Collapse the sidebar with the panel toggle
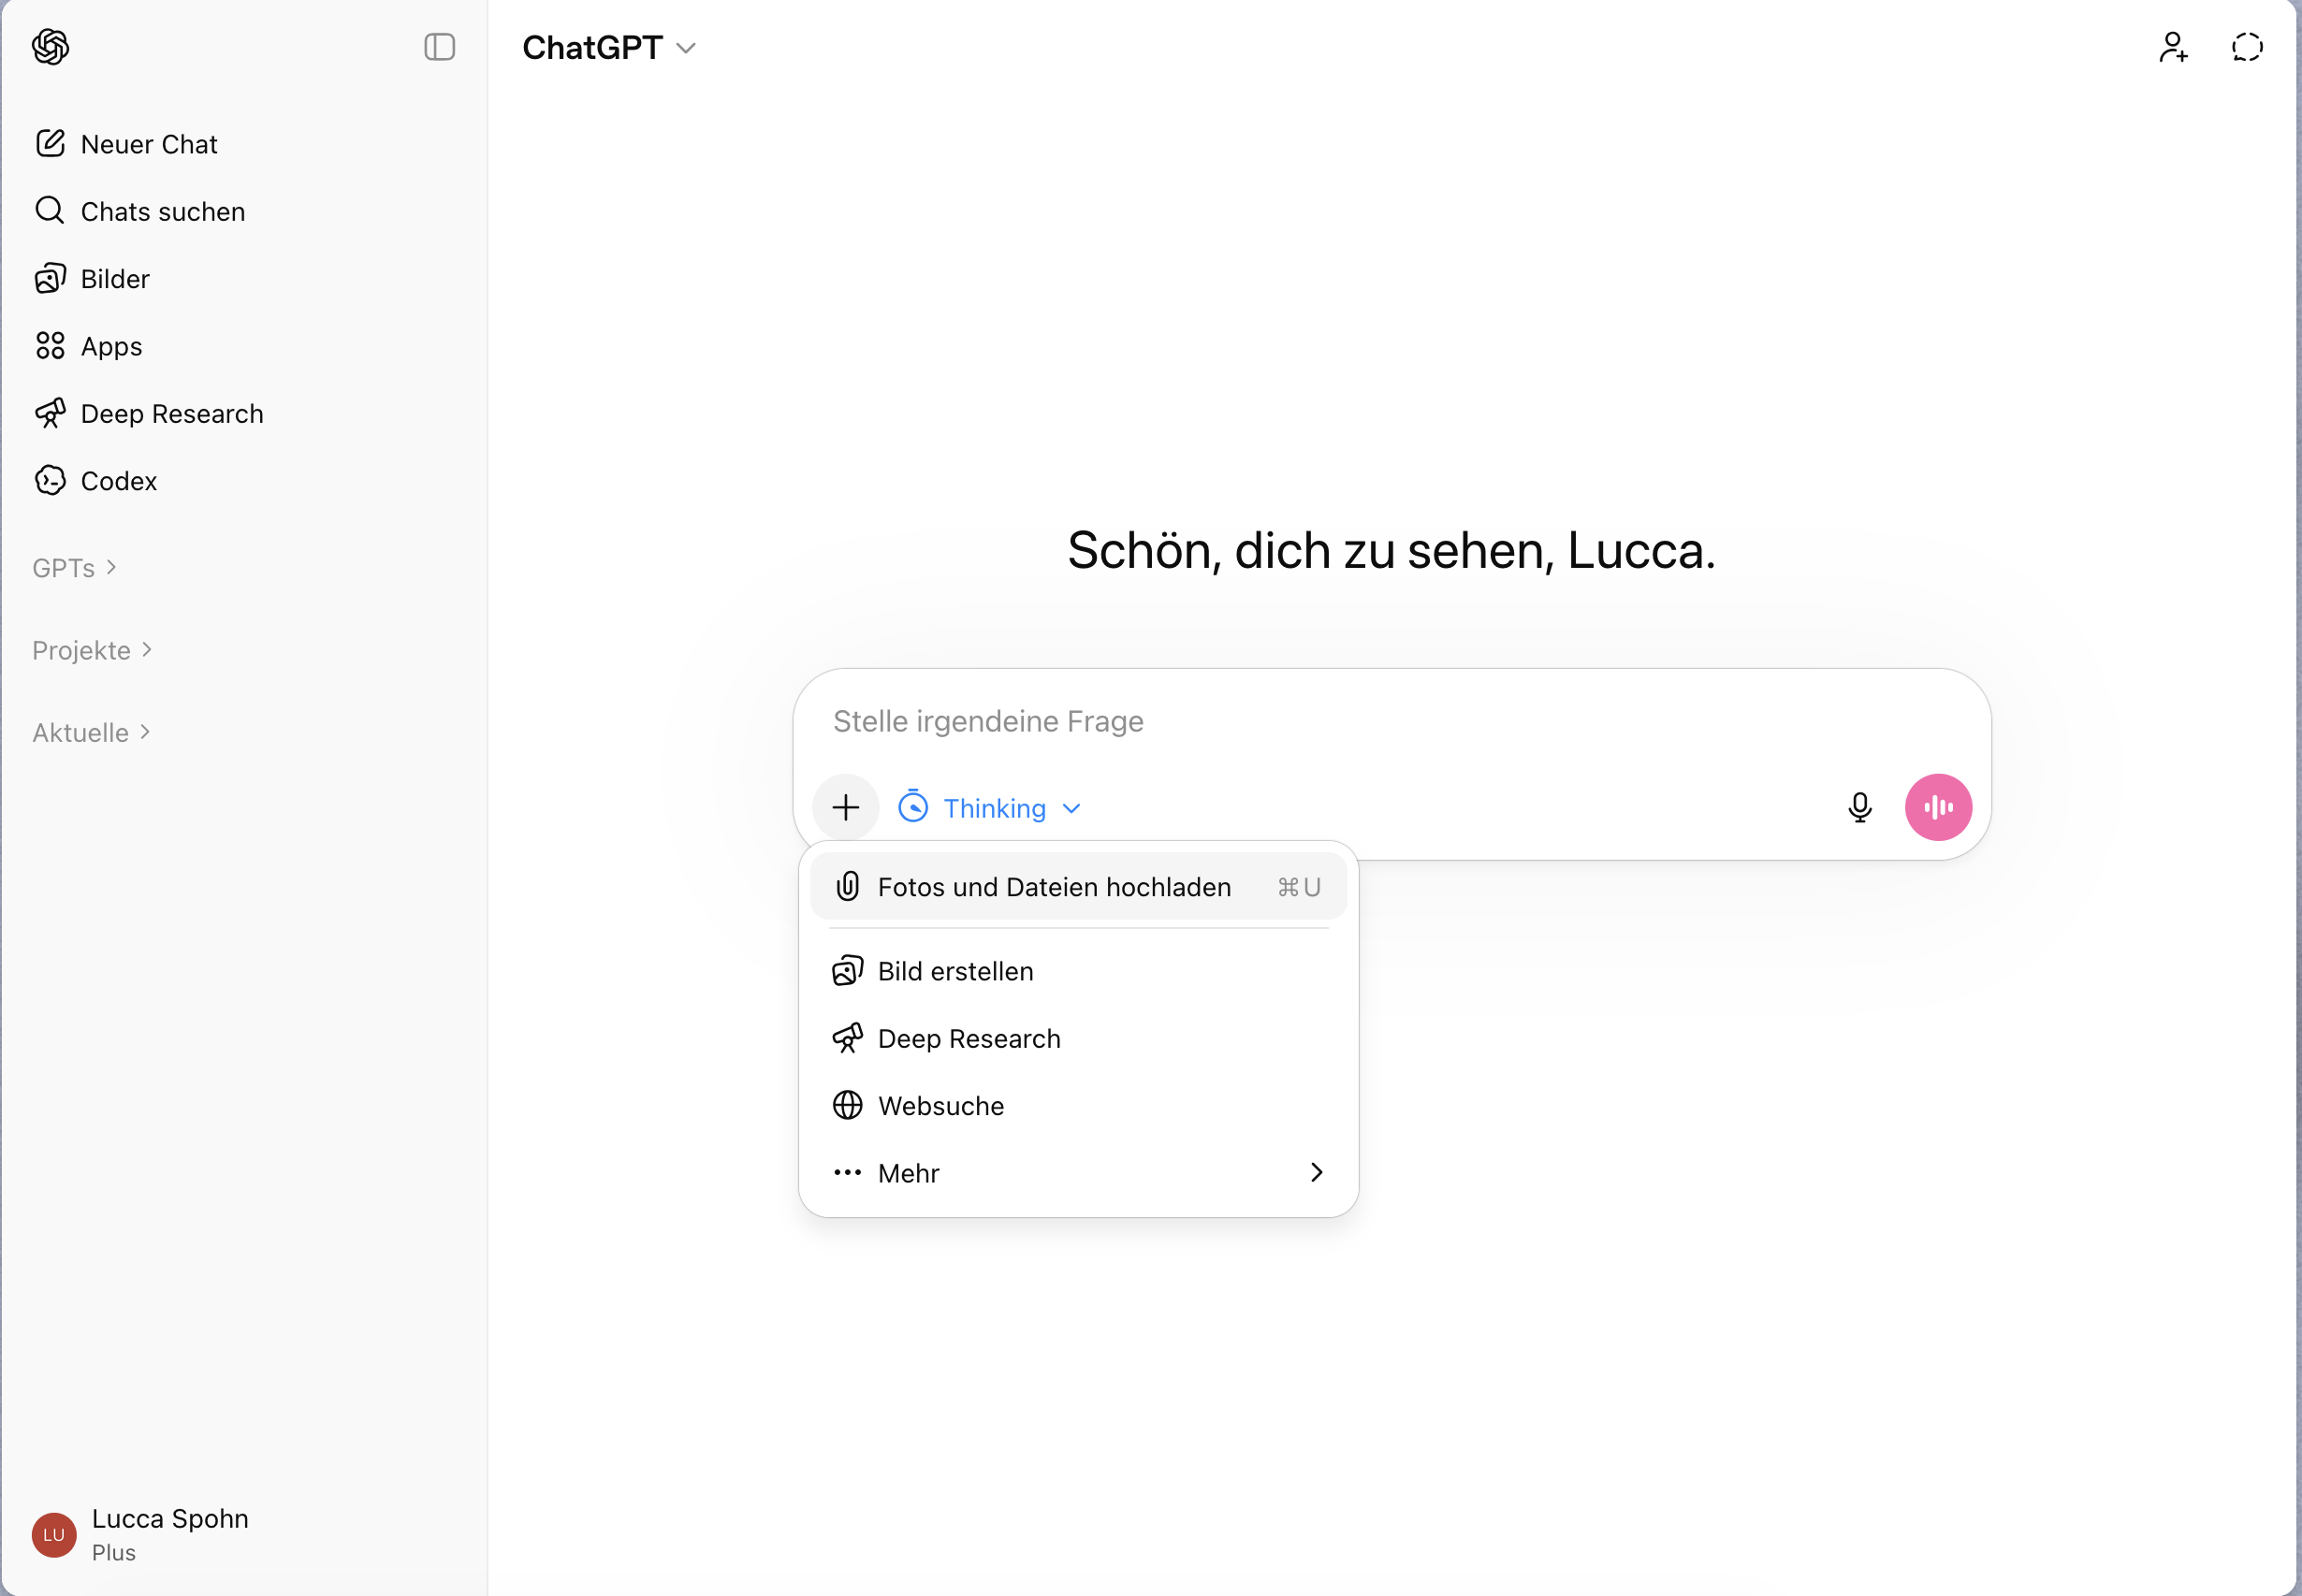The image size is (2302, 1596). pos(439,47)
